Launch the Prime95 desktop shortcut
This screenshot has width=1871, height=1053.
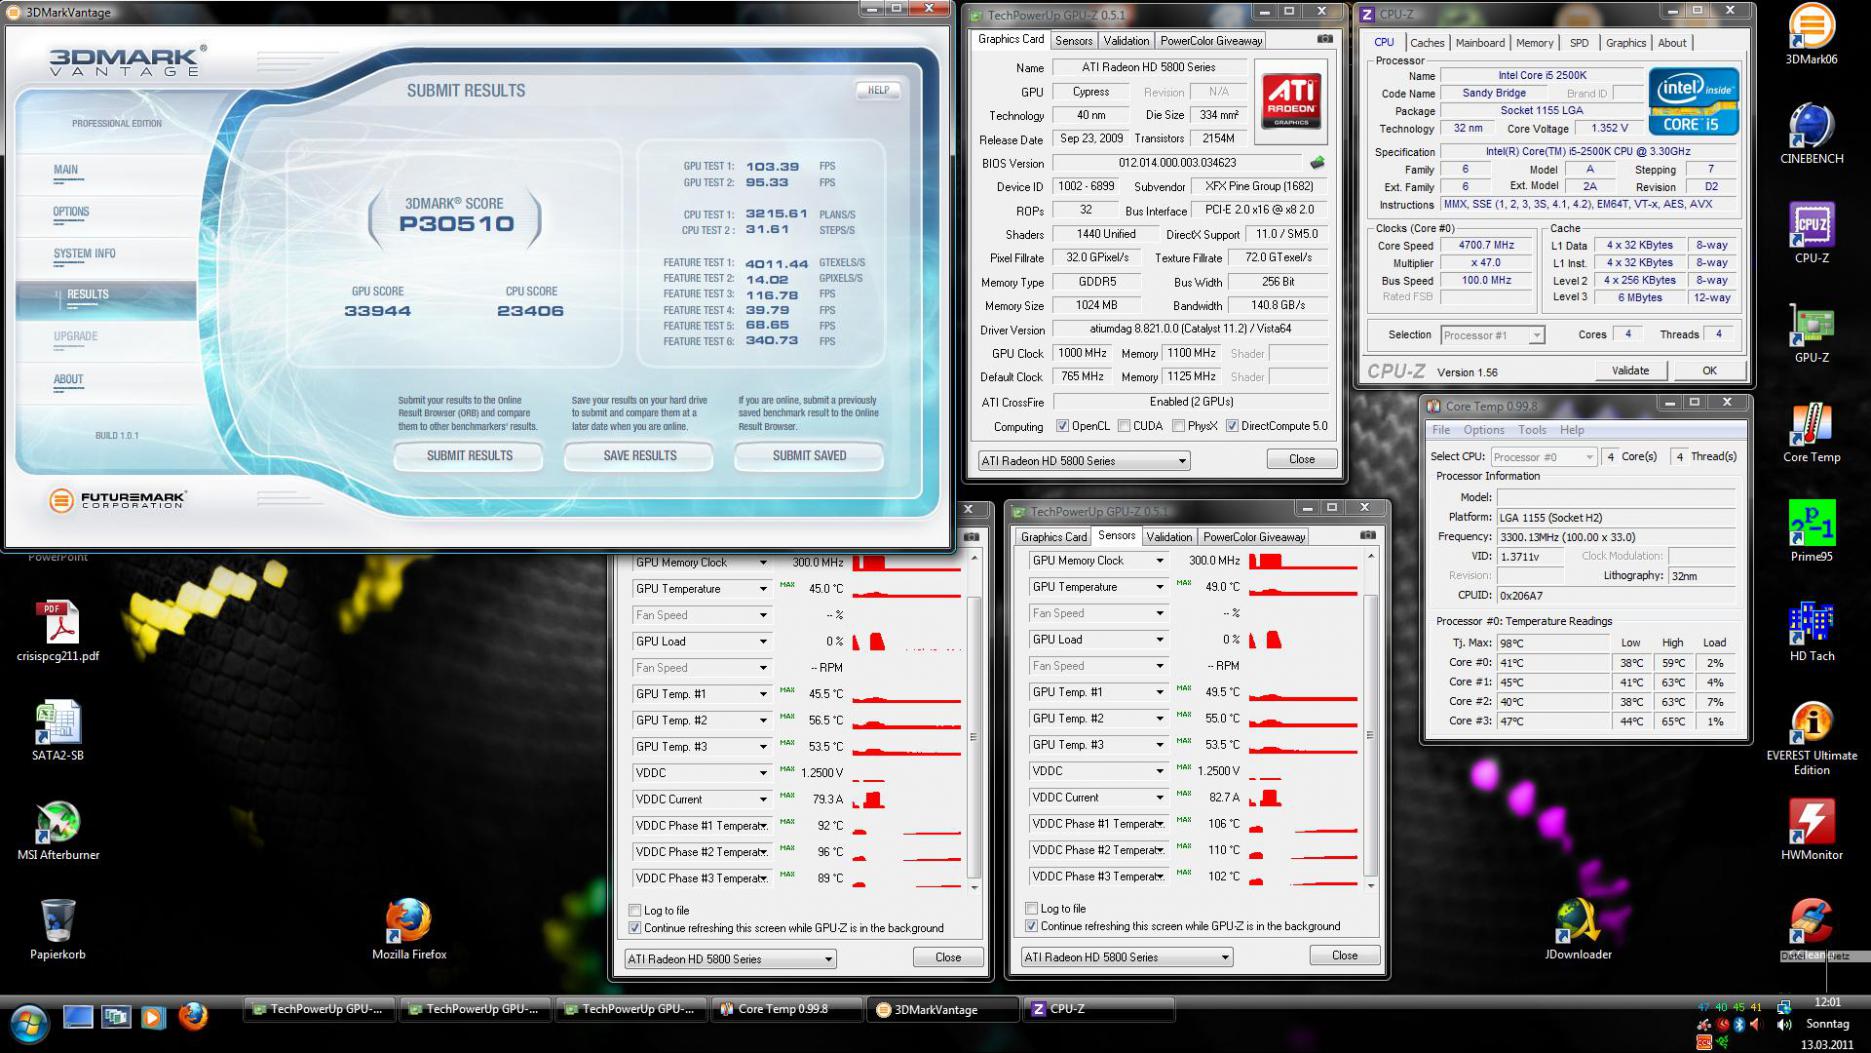(1811, 531)
